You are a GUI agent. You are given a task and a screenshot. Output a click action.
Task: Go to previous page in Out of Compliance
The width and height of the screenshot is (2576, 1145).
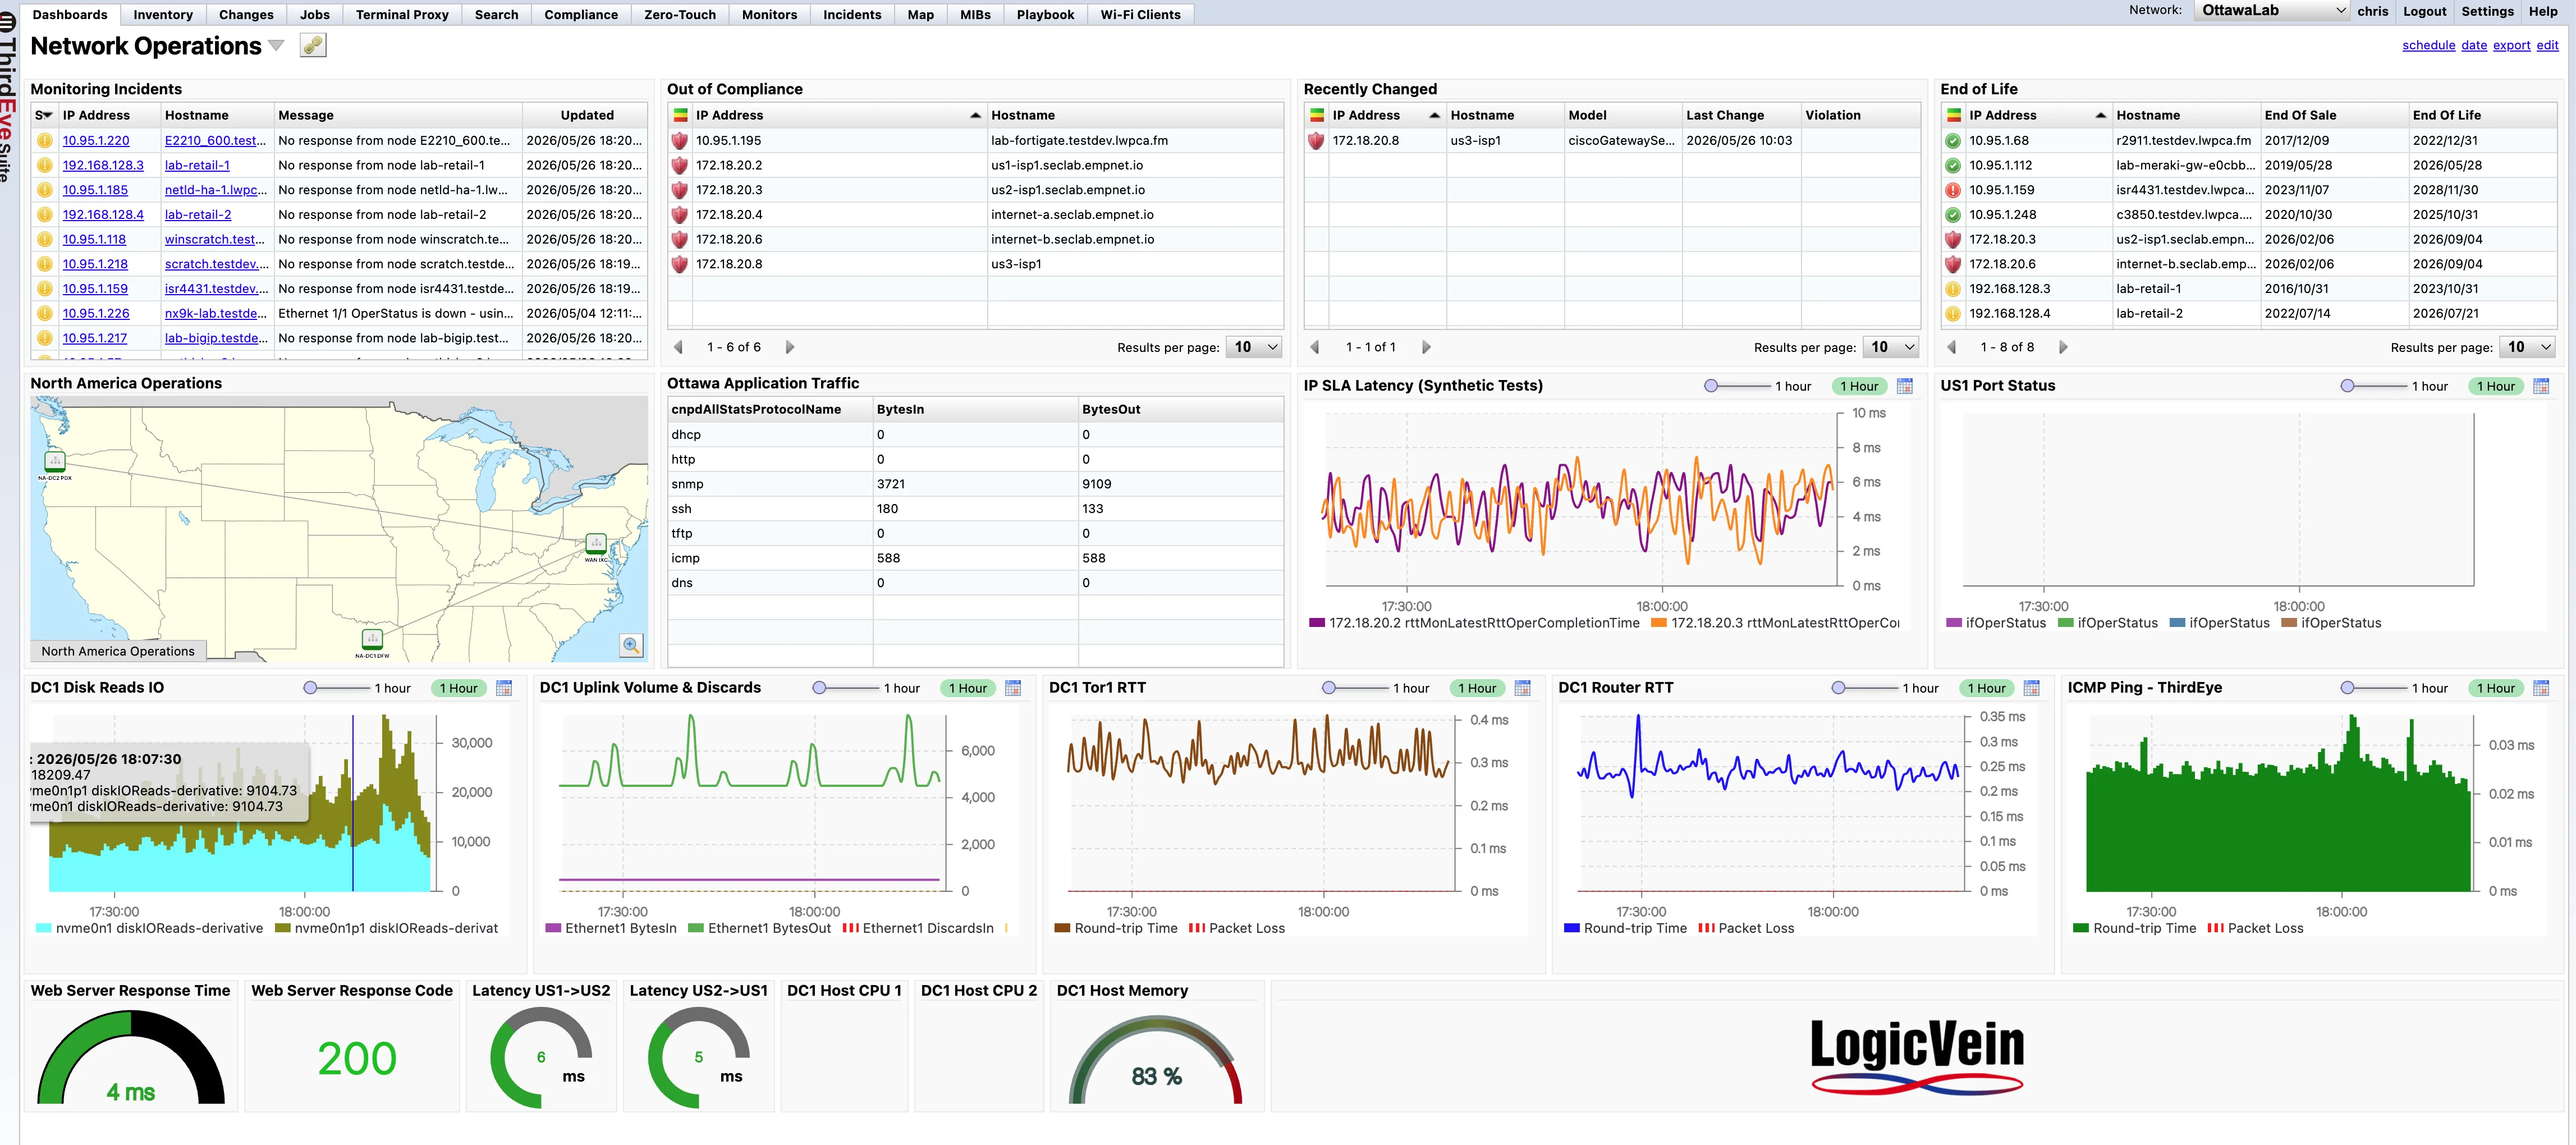(679, 347)
